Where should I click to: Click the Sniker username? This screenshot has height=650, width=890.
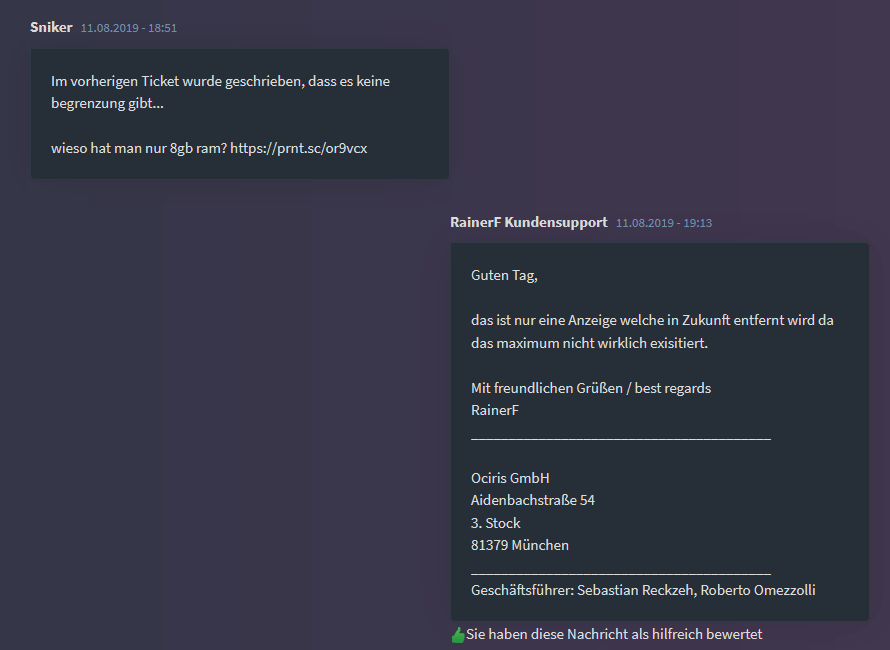click(x=51, y=27)
